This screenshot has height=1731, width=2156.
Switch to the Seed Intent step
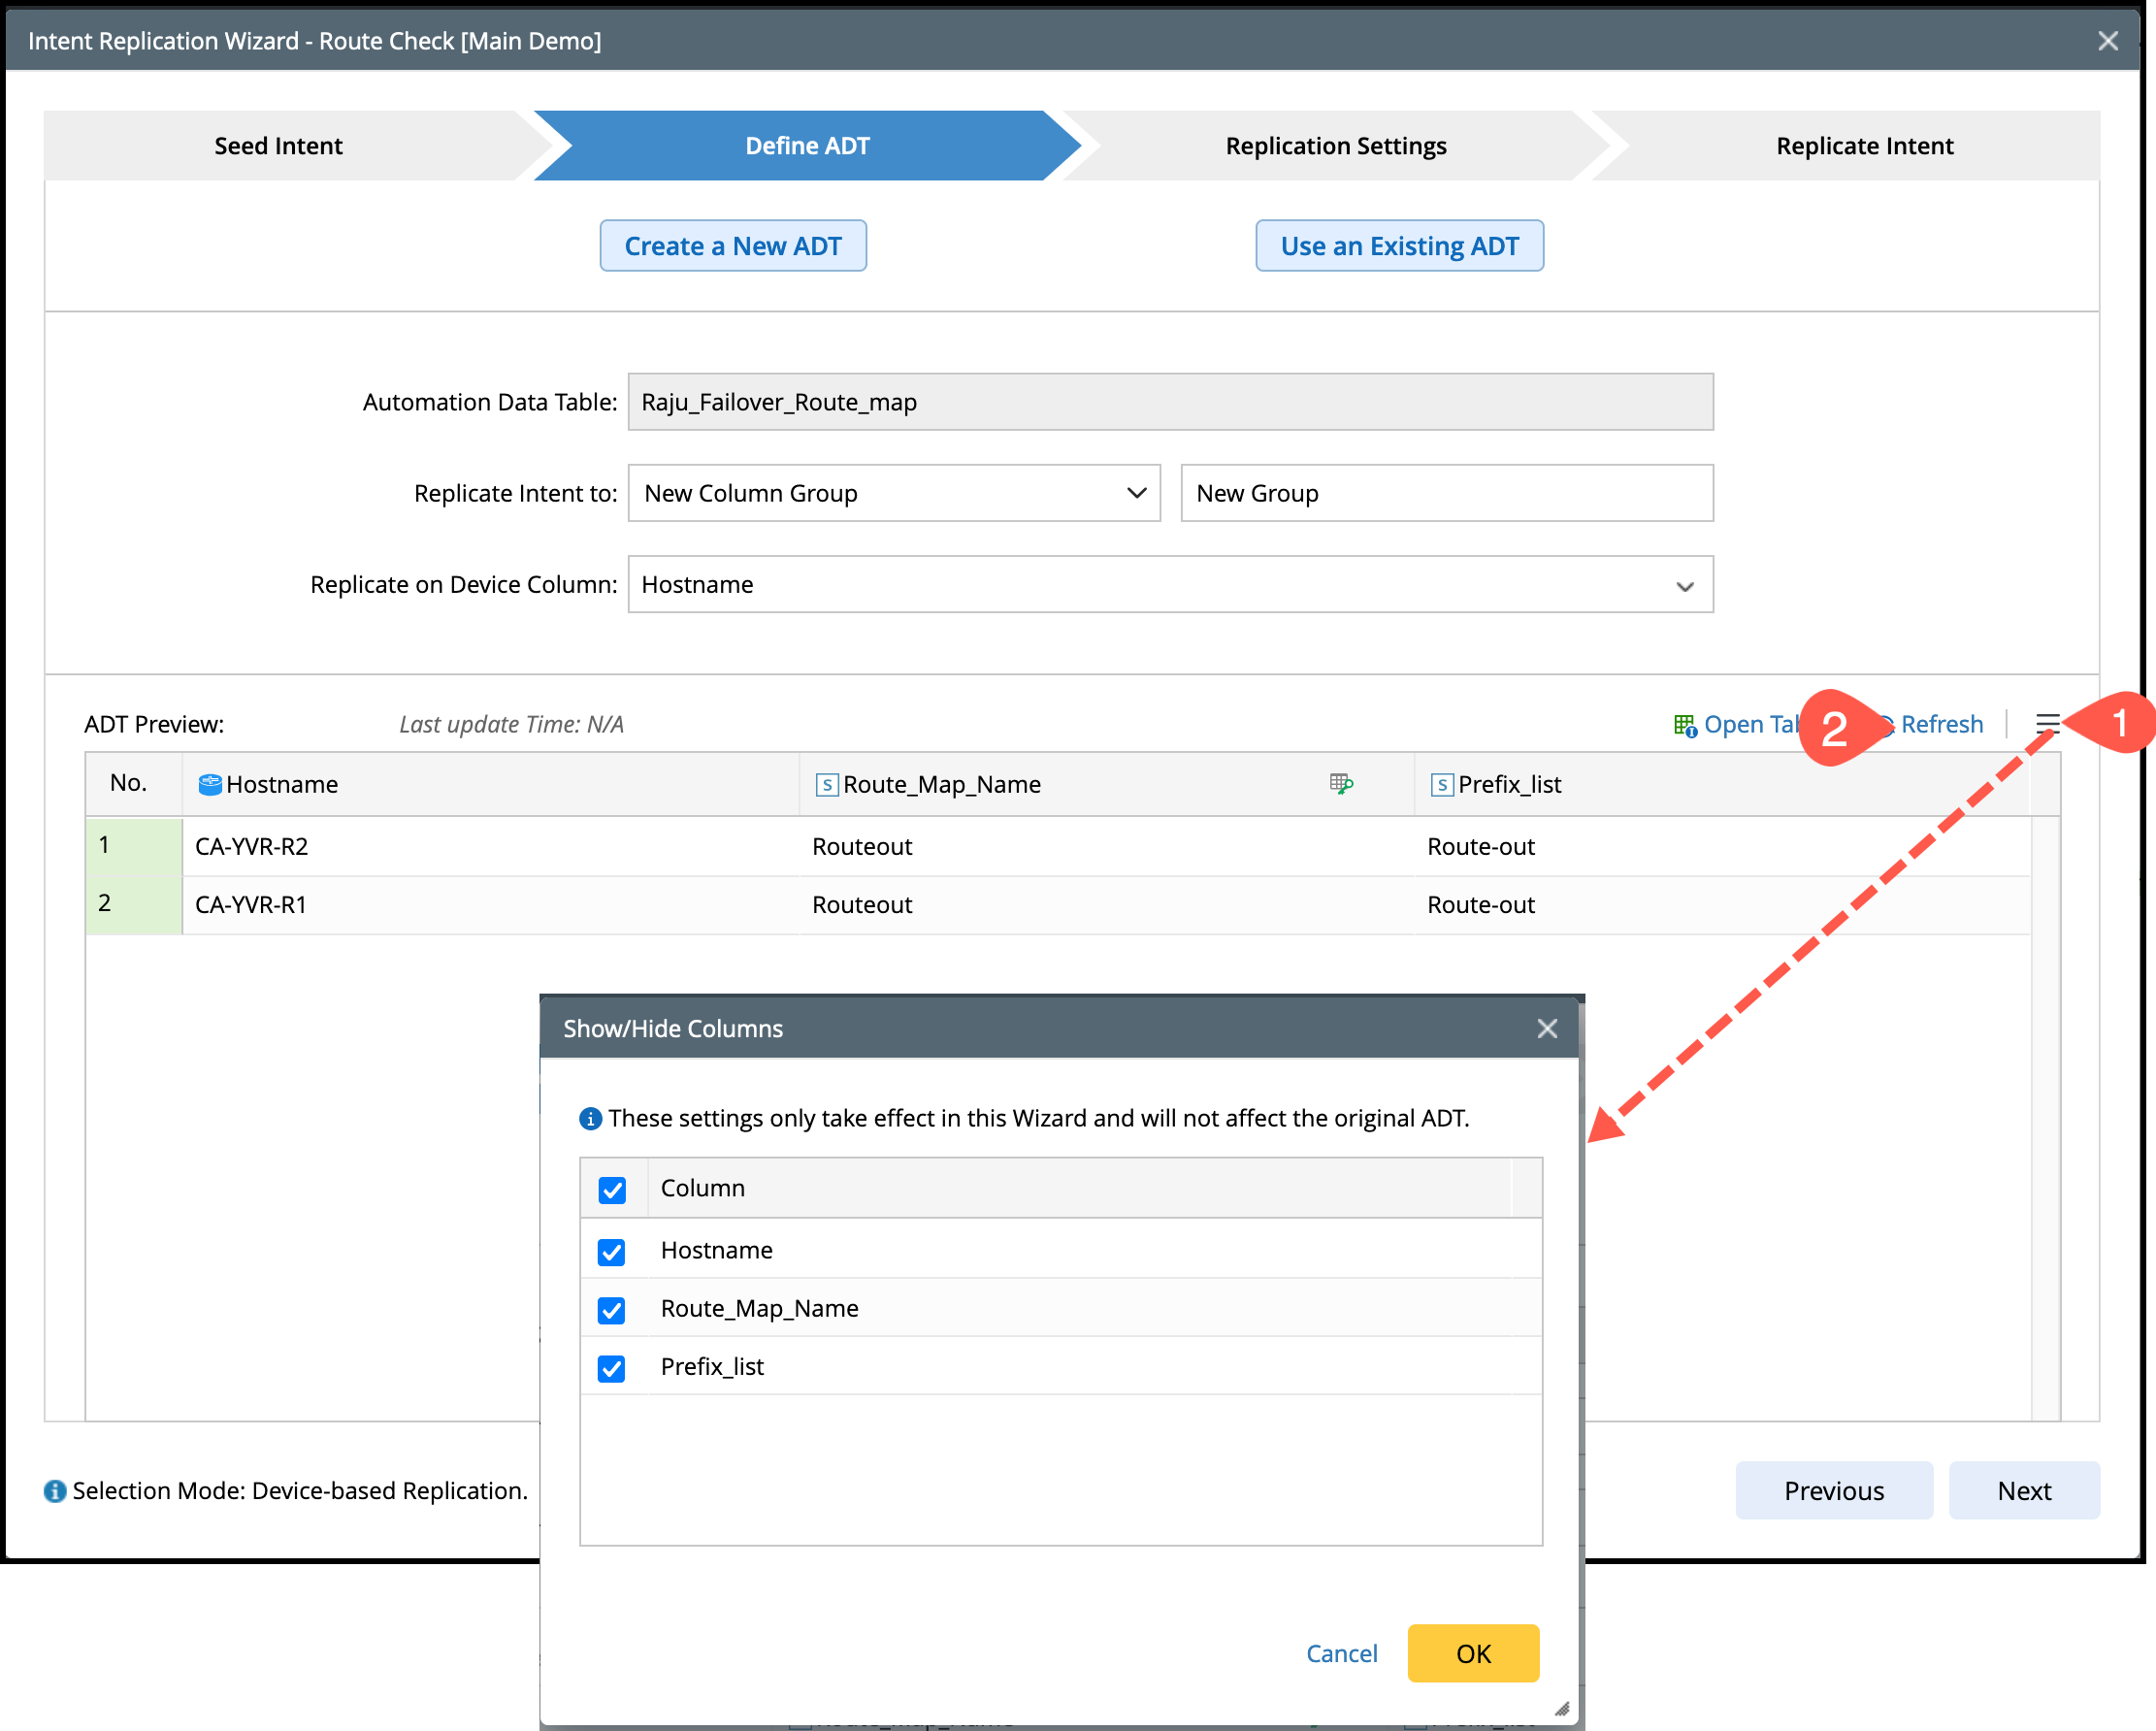click(278, 146)
